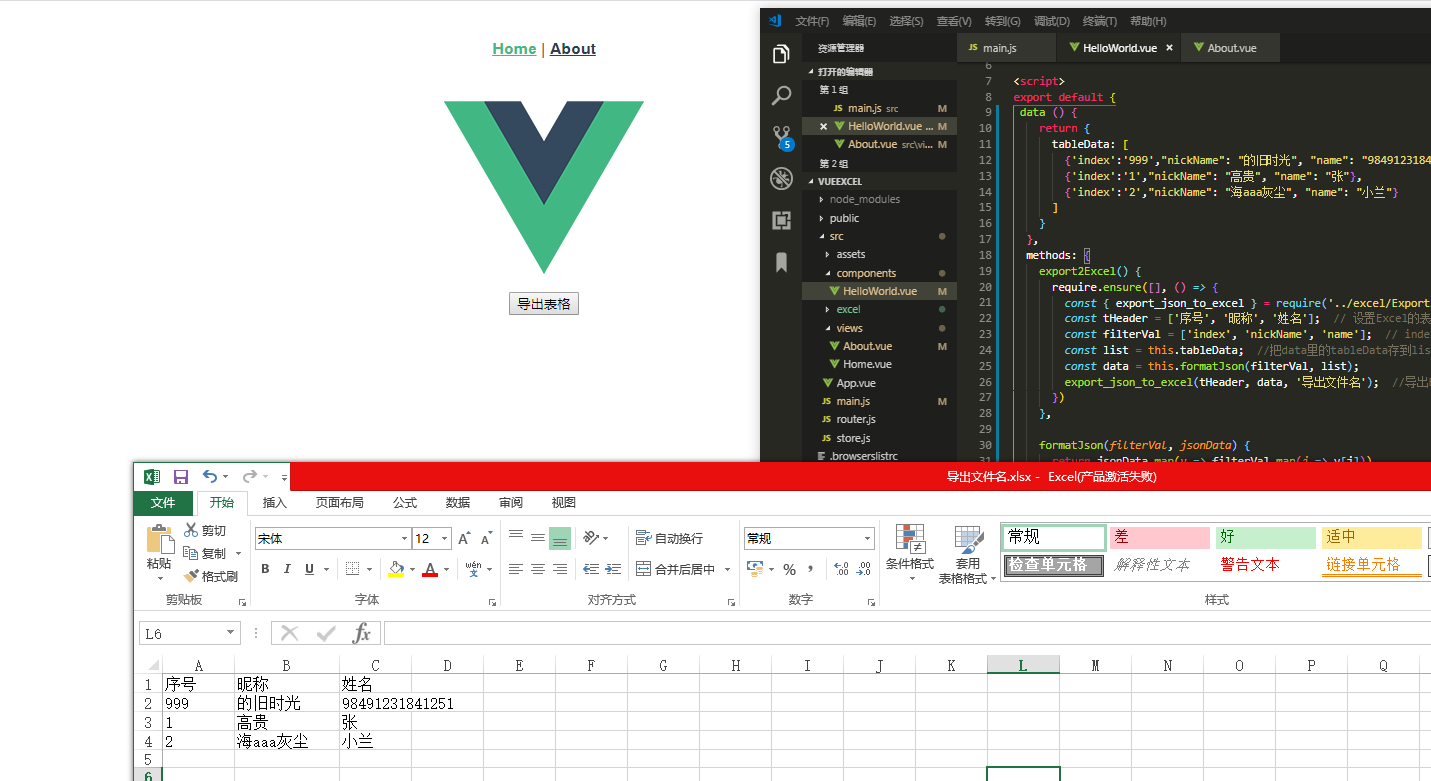Screen dimensions: 1431x781
Task: Toggle align text left
Action: pyautogui.click(x=516, y=569)
